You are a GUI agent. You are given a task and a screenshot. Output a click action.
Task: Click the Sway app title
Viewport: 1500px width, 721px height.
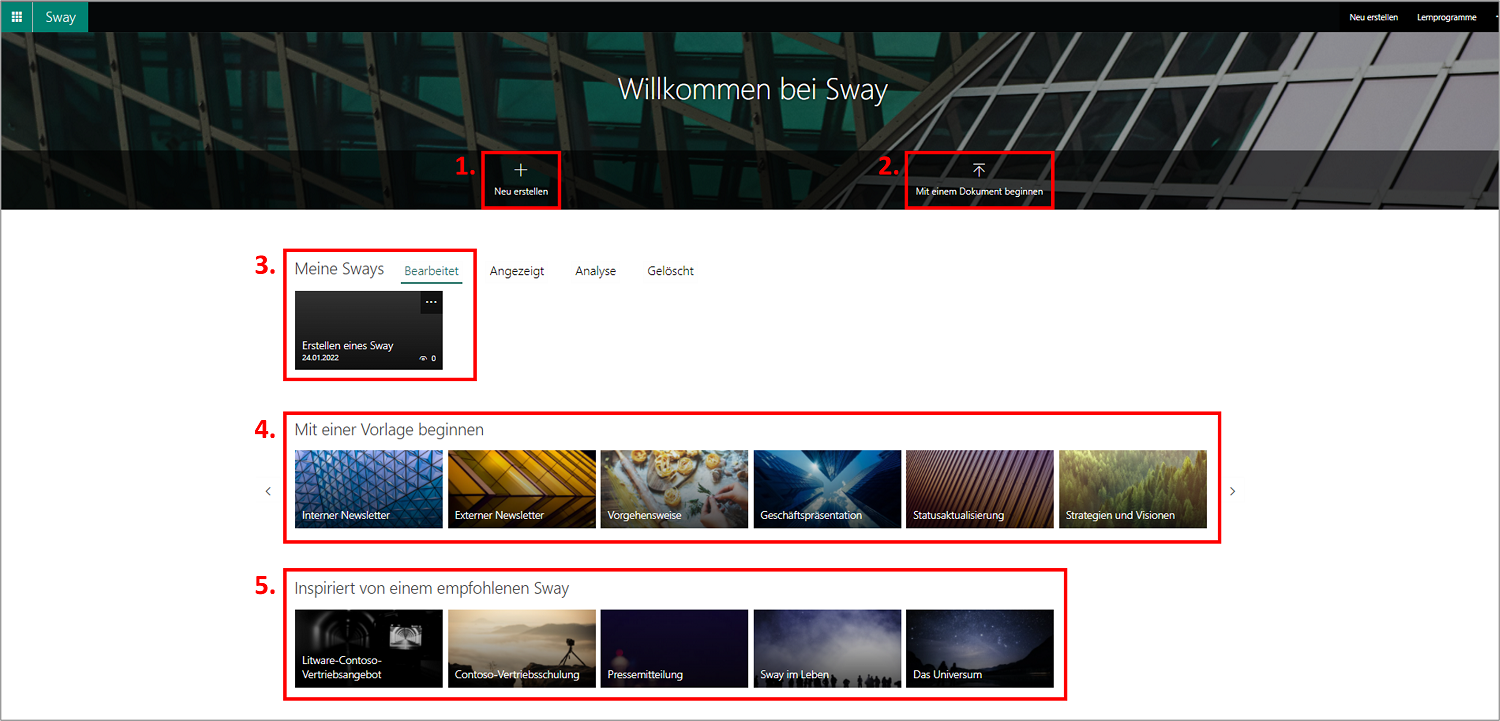point(60,17)
